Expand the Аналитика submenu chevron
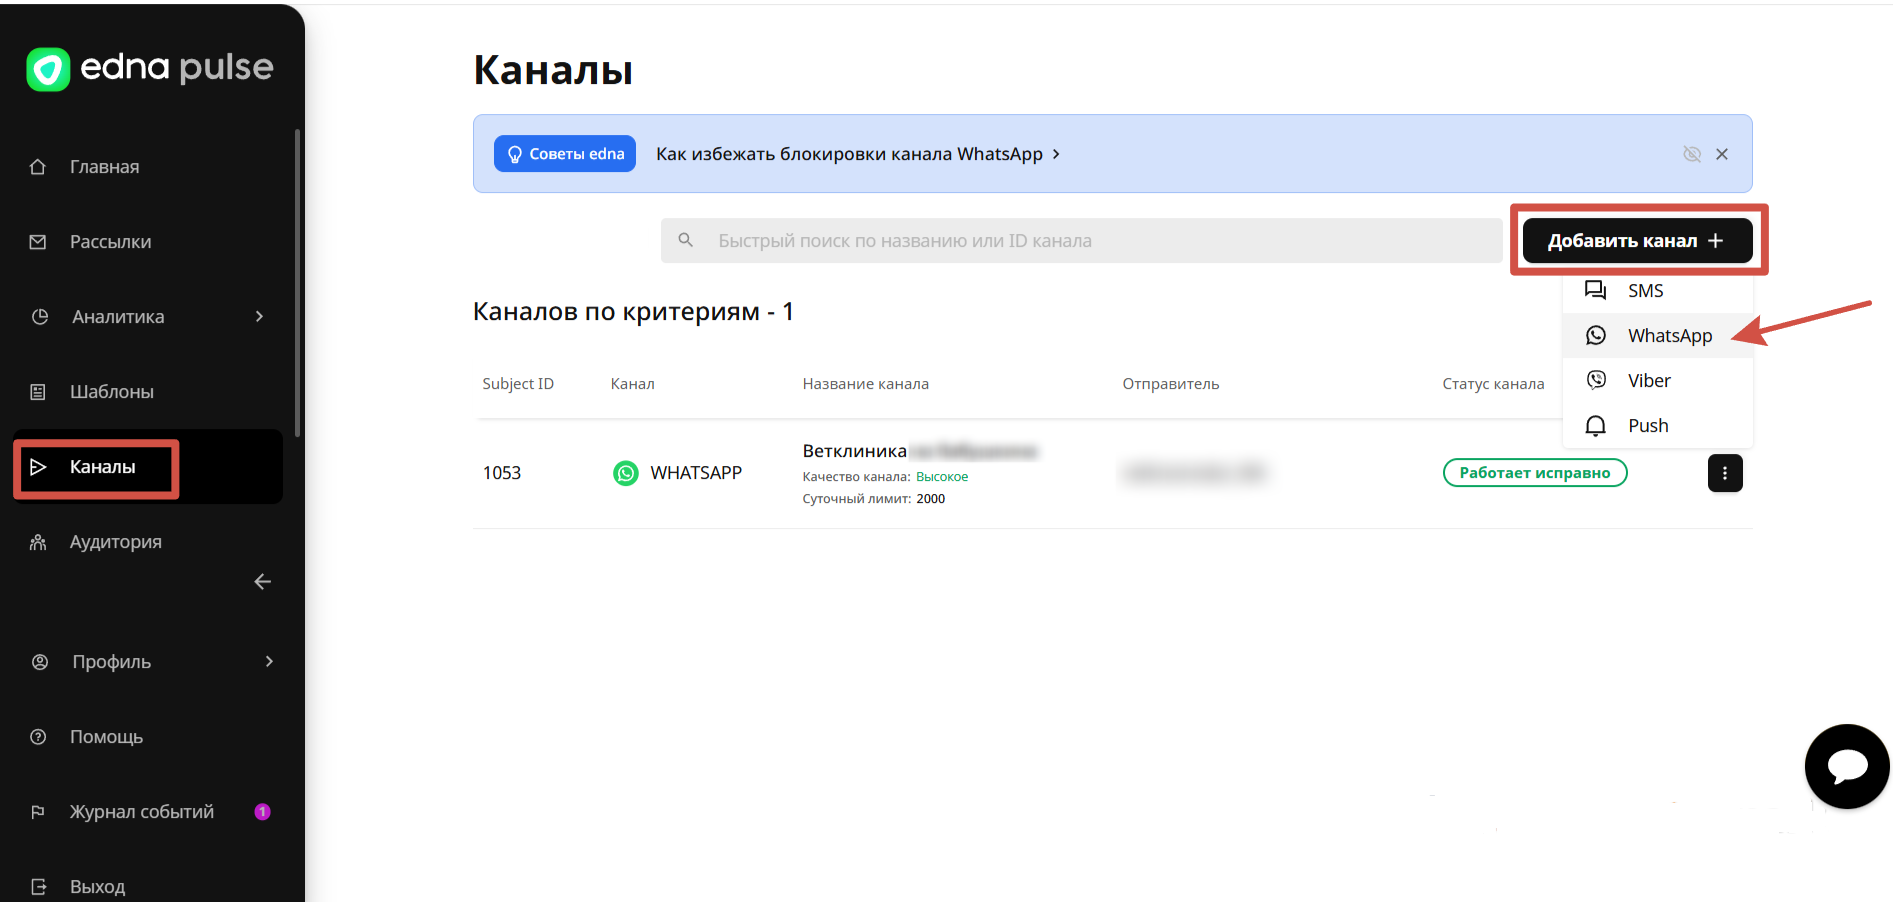Image resolution: width=1893 pixels, height=902 pixels. point(260,317)
